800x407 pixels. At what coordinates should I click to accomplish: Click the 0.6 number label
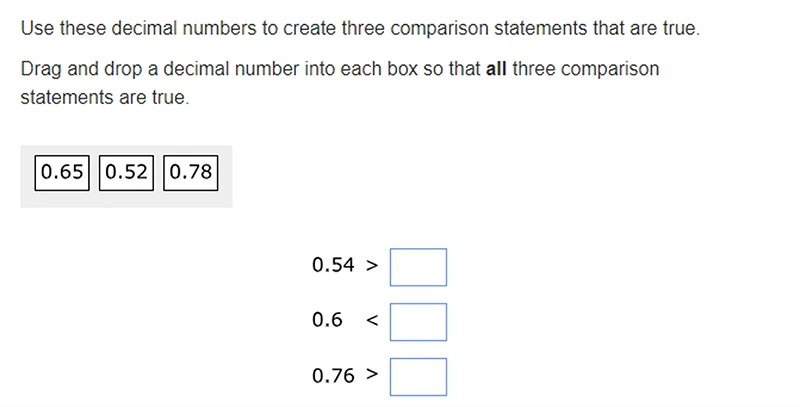(x=327, y=320)
